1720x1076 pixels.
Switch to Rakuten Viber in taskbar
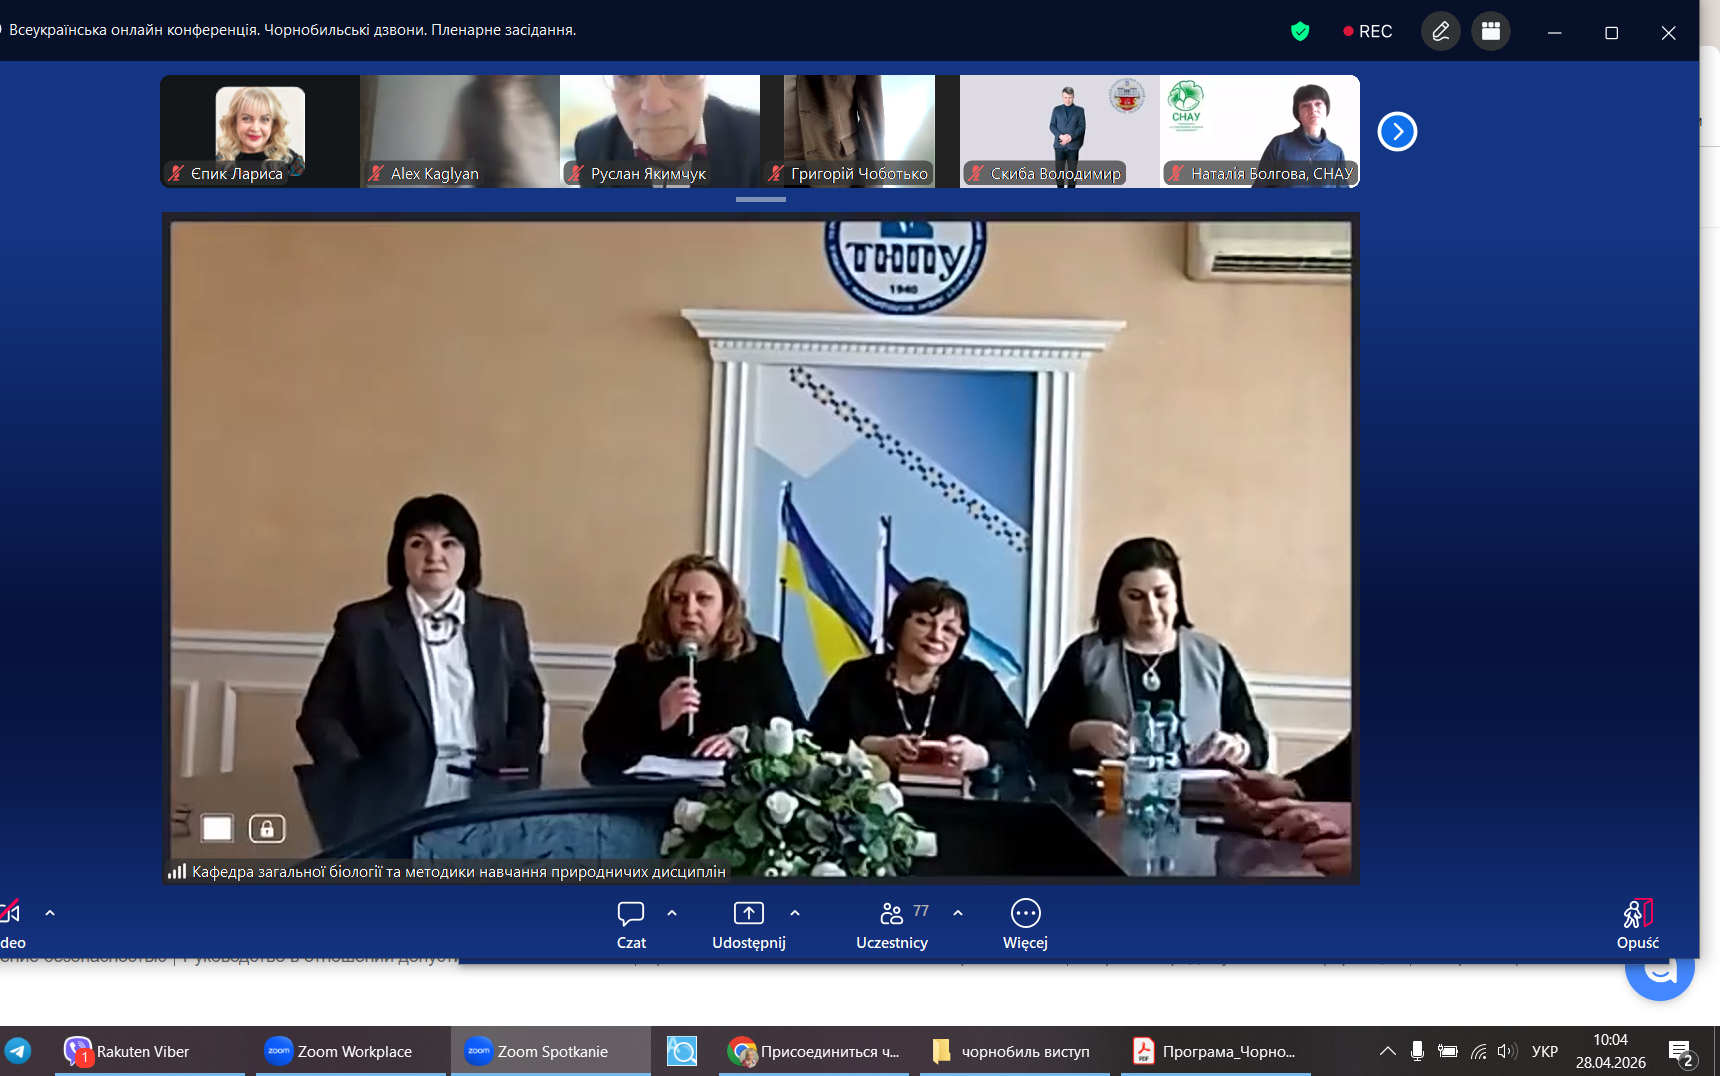(x=128, y=1051)
